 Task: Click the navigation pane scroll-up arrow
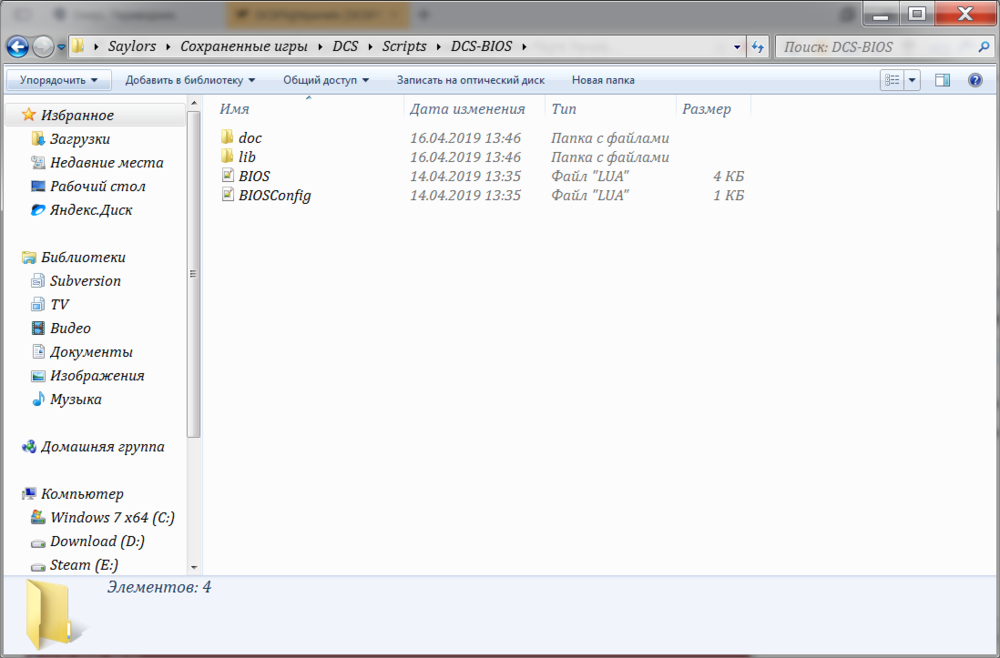pyautogui.click(x=193, y=103)
